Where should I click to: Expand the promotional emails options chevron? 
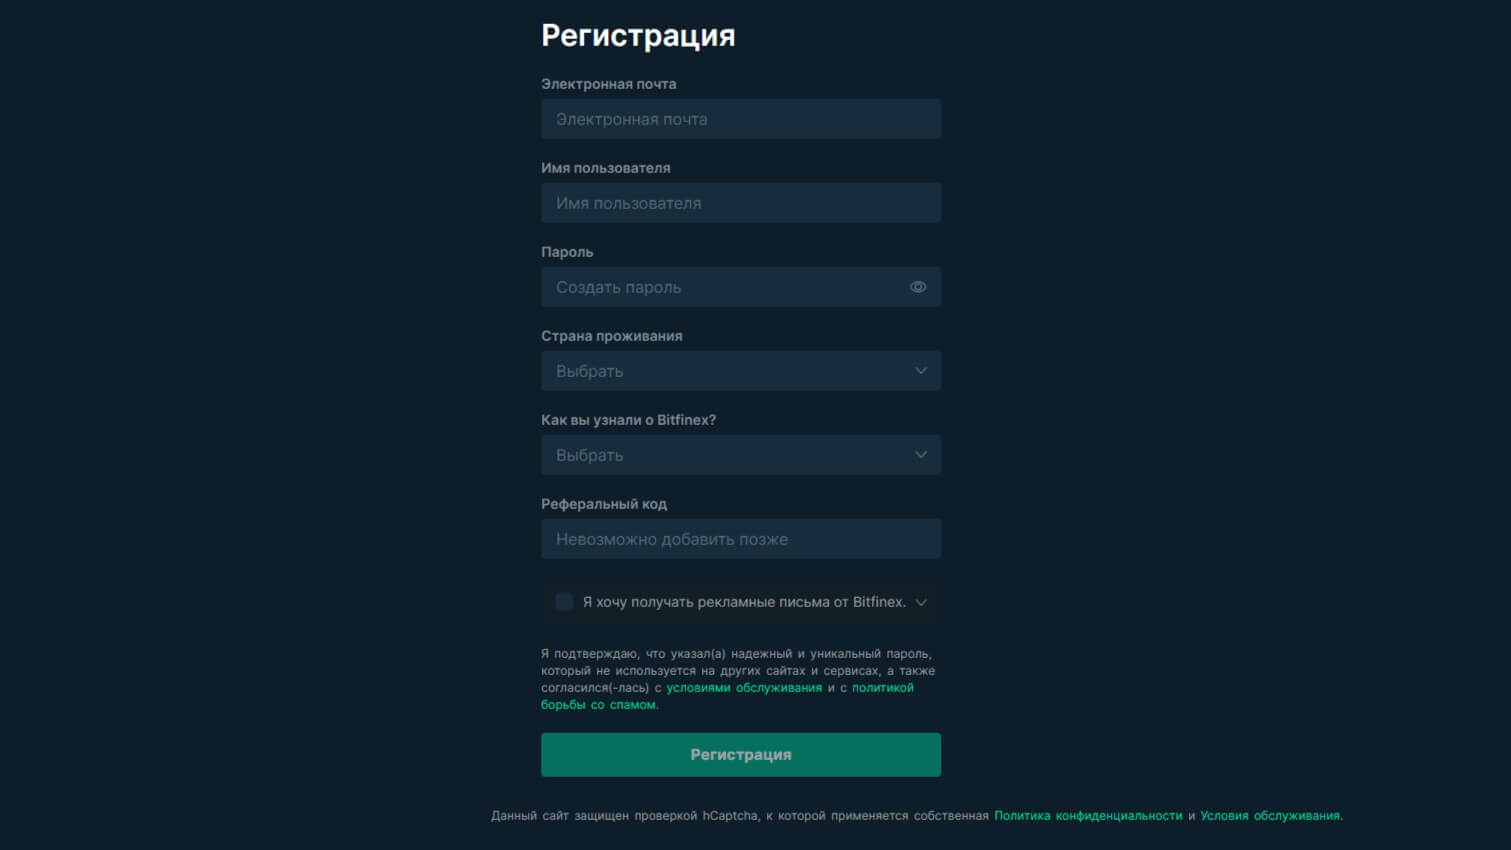(x=921, y=602)
